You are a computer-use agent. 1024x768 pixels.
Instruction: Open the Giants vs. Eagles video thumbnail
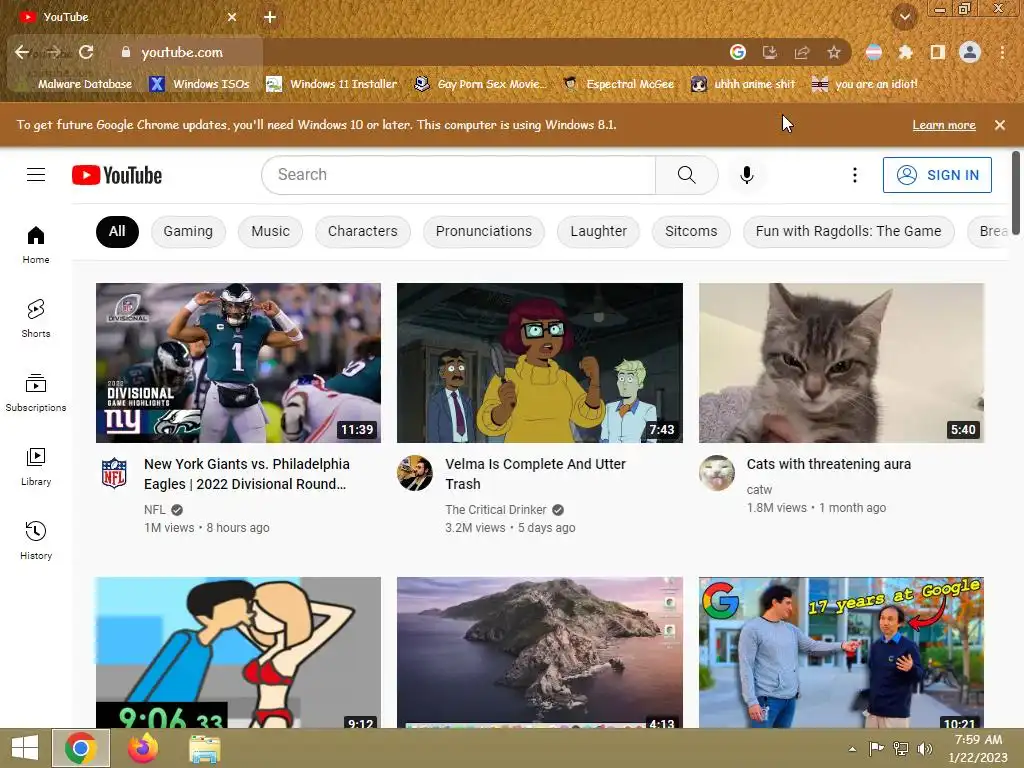[x=238, y=363]
